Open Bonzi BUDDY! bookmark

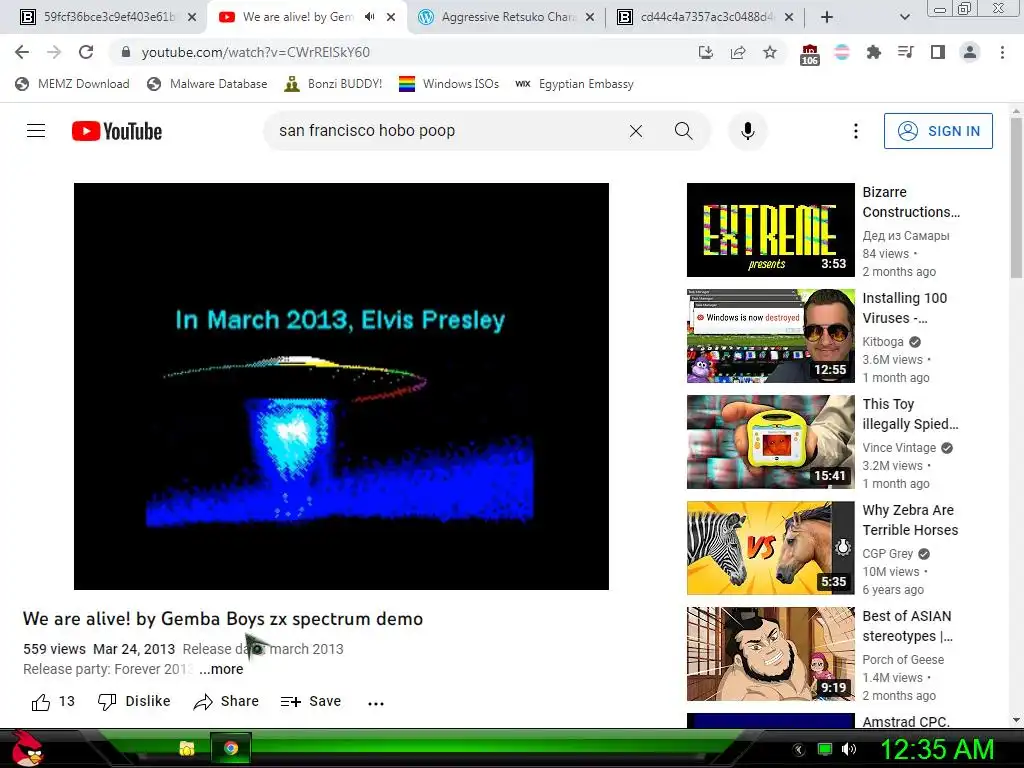(x=333, y=84)
